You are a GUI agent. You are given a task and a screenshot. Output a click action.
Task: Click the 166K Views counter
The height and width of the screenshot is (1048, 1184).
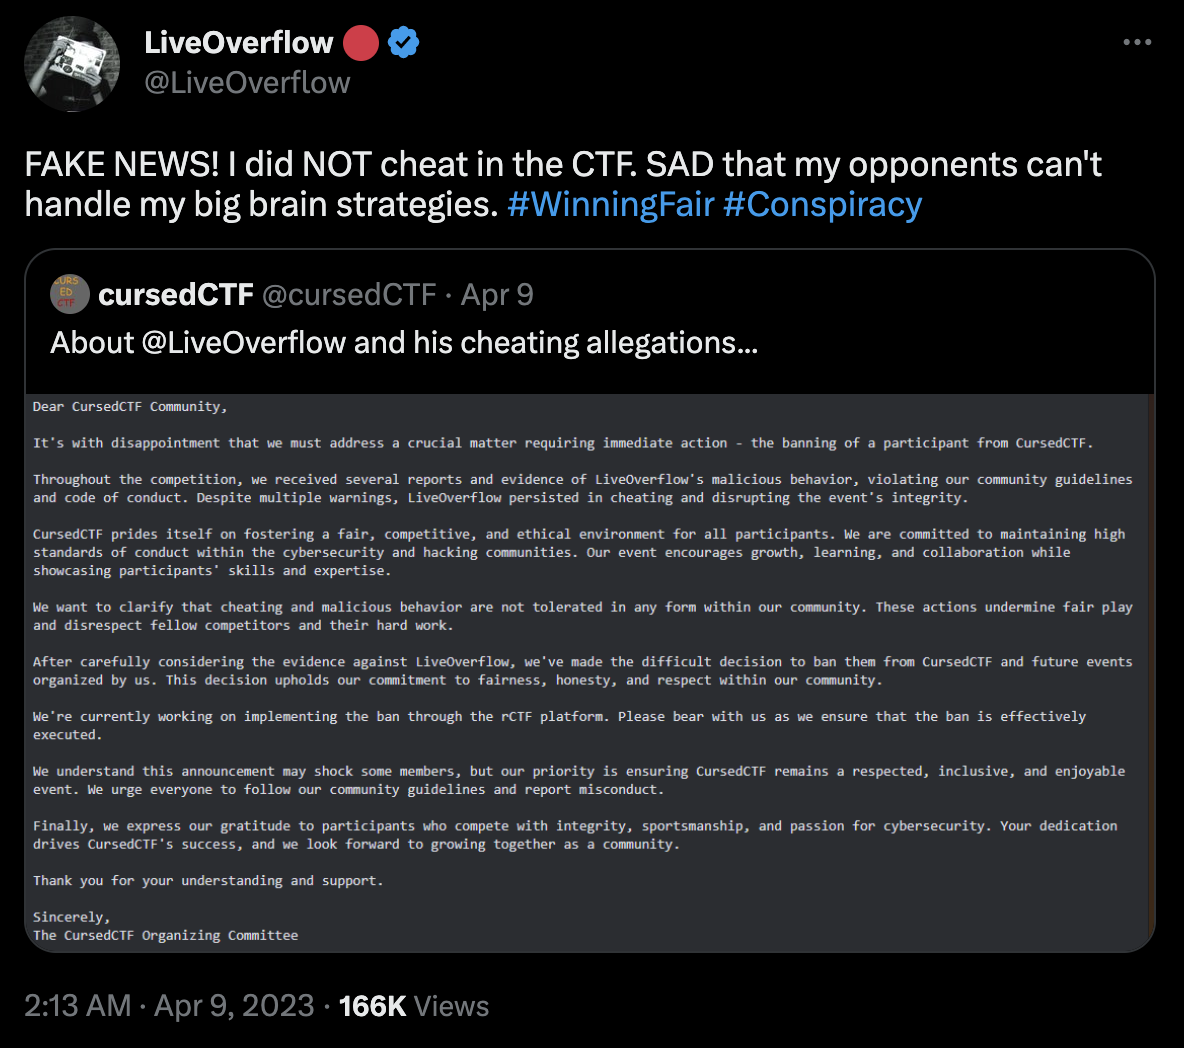point(414,1005)
